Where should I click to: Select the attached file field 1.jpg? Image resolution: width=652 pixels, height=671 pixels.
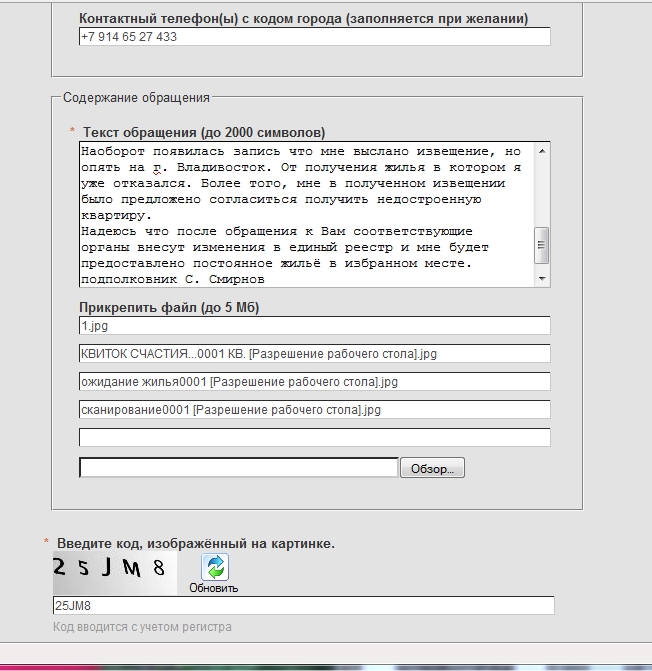pyautogui.click(x=314, y=325)
